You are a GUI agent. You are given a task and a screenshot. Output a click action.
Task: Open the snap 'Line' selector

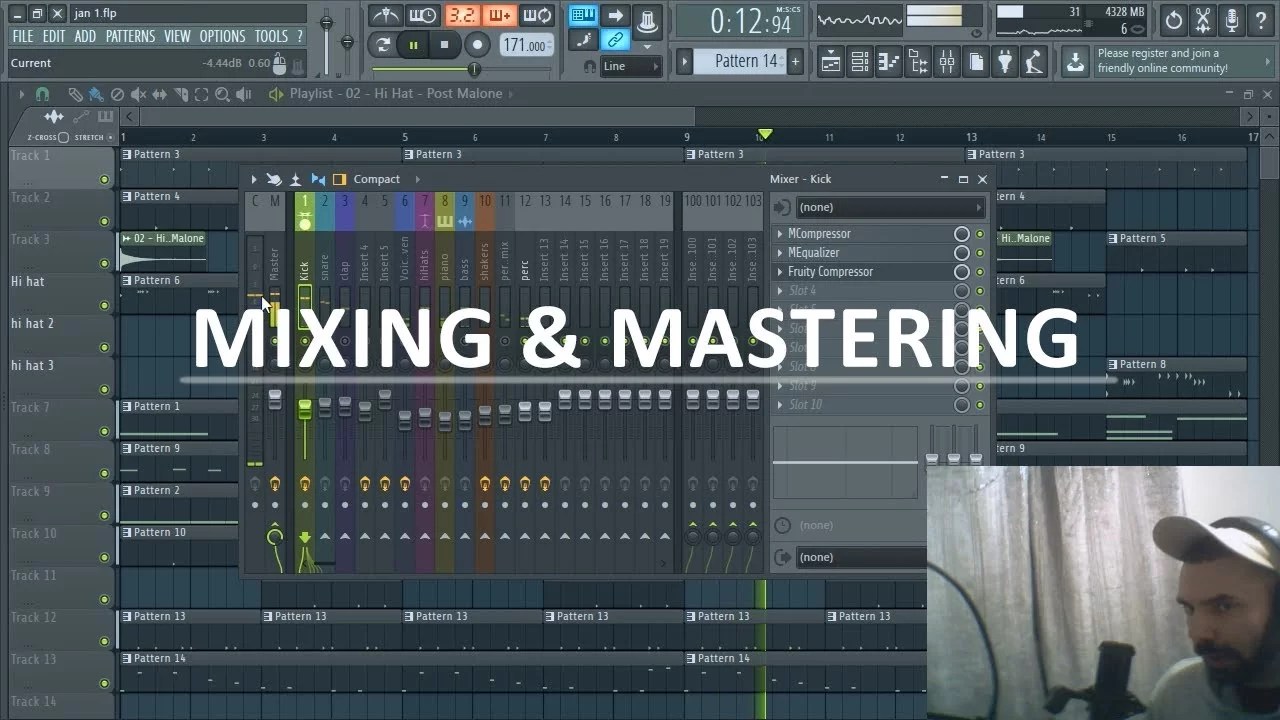(630, 66)
